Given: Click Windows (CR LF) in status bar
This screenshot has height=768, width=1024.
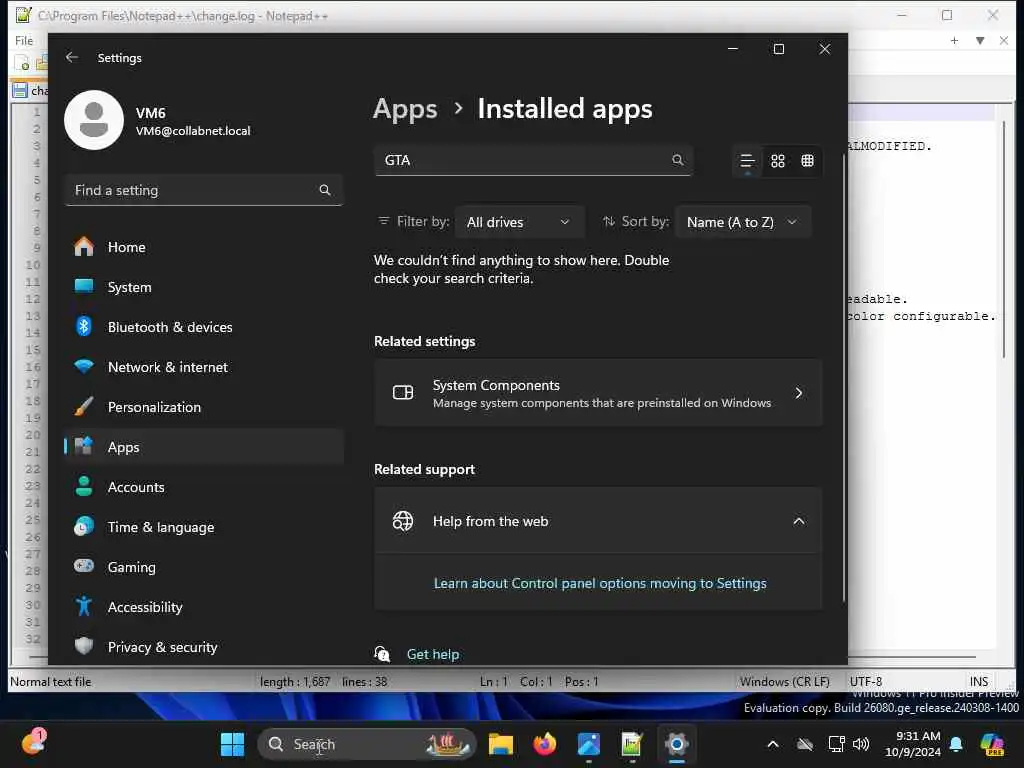Looking at the screenshot, I should (784, 682).
